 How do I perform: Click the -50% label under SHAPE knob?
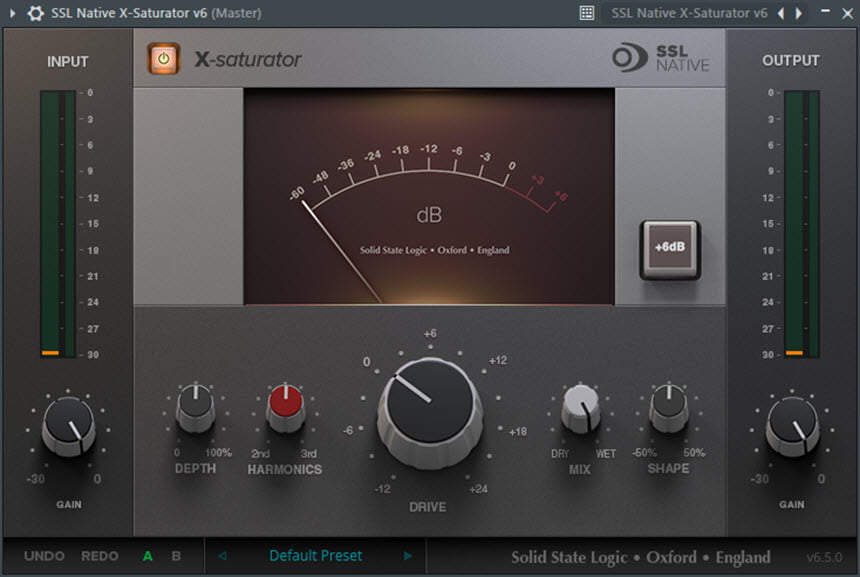pyautogui.click(x=644, y=452)
